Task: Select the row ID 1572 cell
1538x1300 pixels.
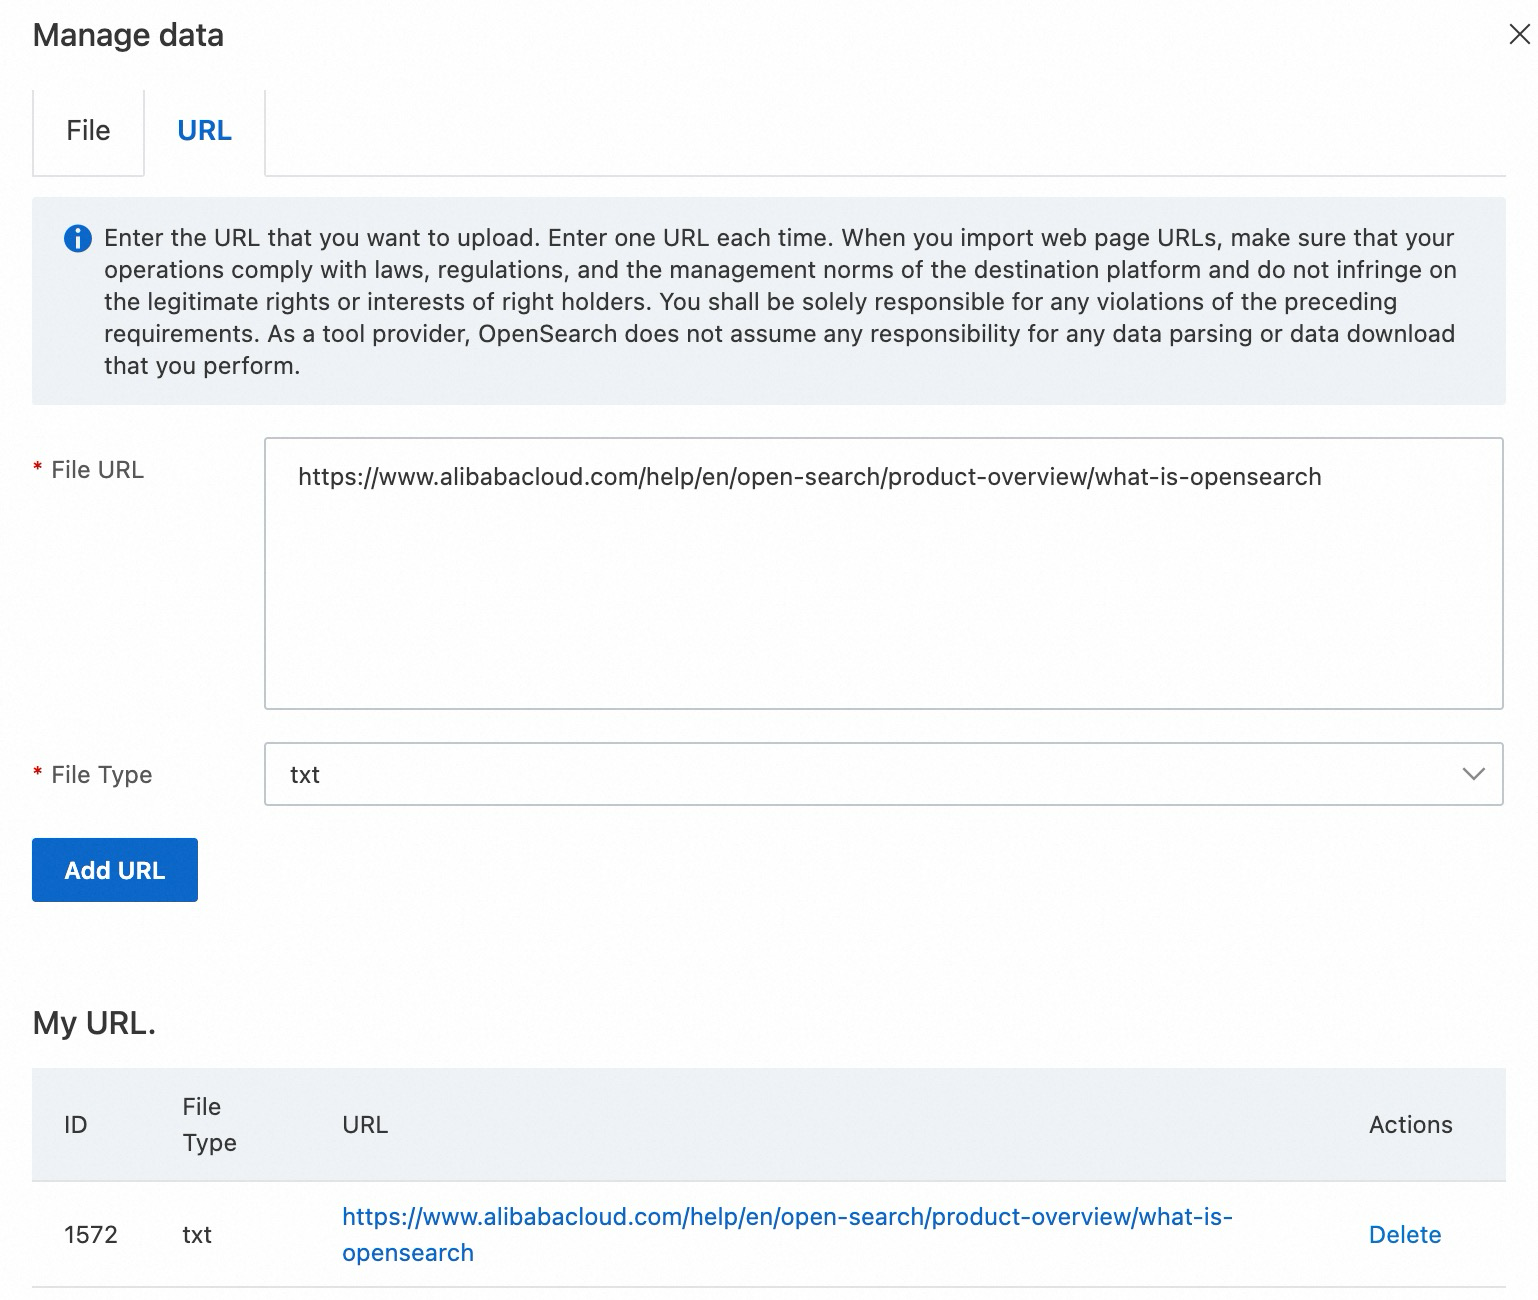Action: (x=91, y=1235)
